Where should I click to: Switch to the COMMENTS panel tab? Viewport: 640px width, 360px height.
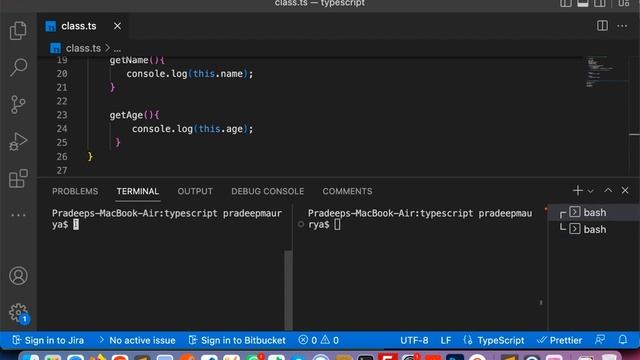[347, 191]
